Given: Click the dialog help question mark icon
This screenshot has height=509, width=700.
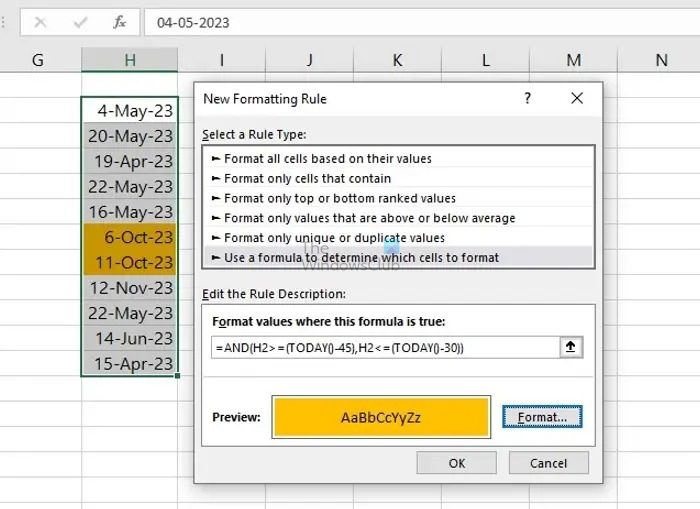Looking at the screenshot, I should [527, 98].
